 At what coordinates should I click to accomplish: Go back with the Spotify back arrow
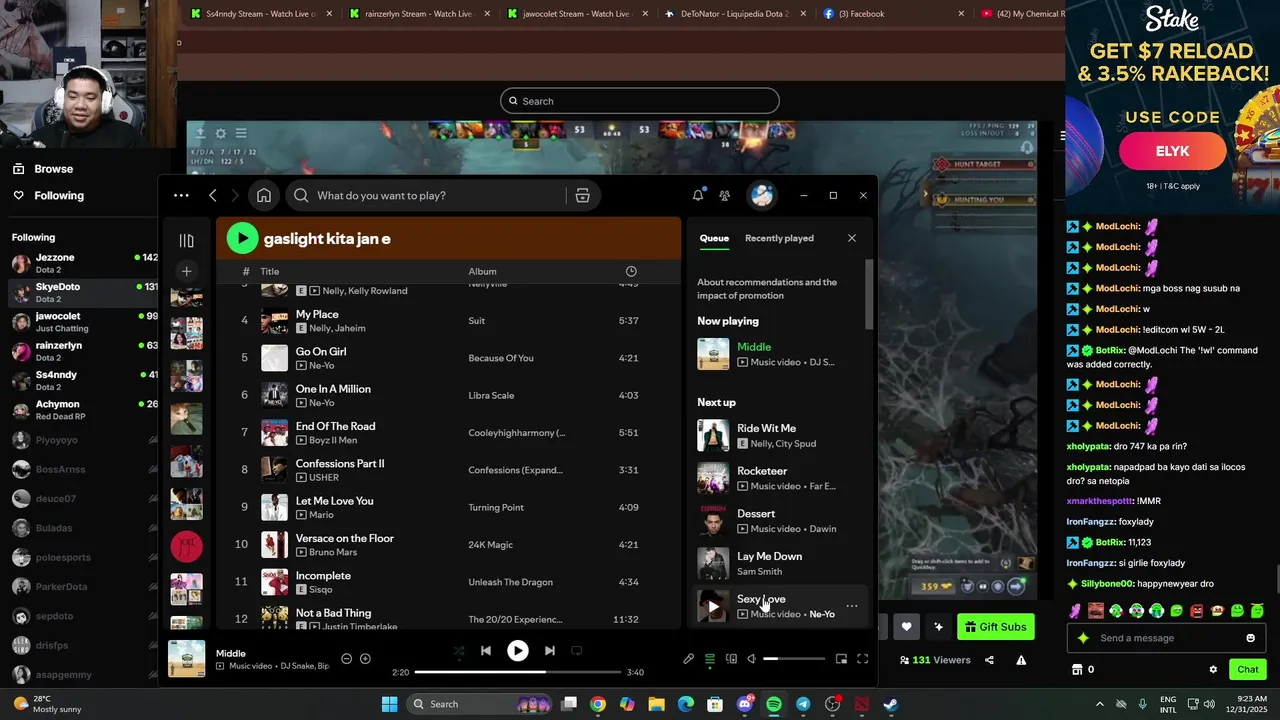[x=213, y=195]
